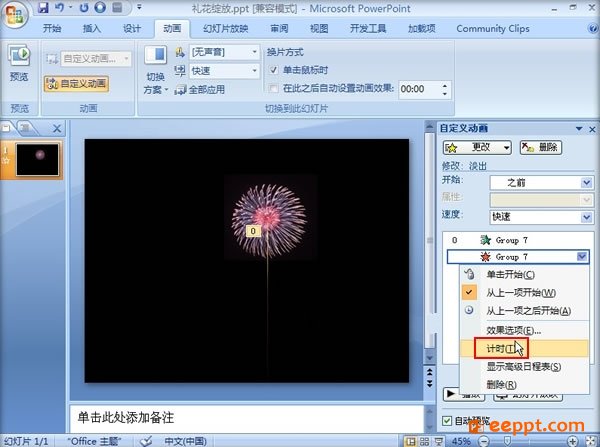The image size is (600, 447).
Task: Switch to the 视图 ribbon tab
Action: (x=319, y=28)
